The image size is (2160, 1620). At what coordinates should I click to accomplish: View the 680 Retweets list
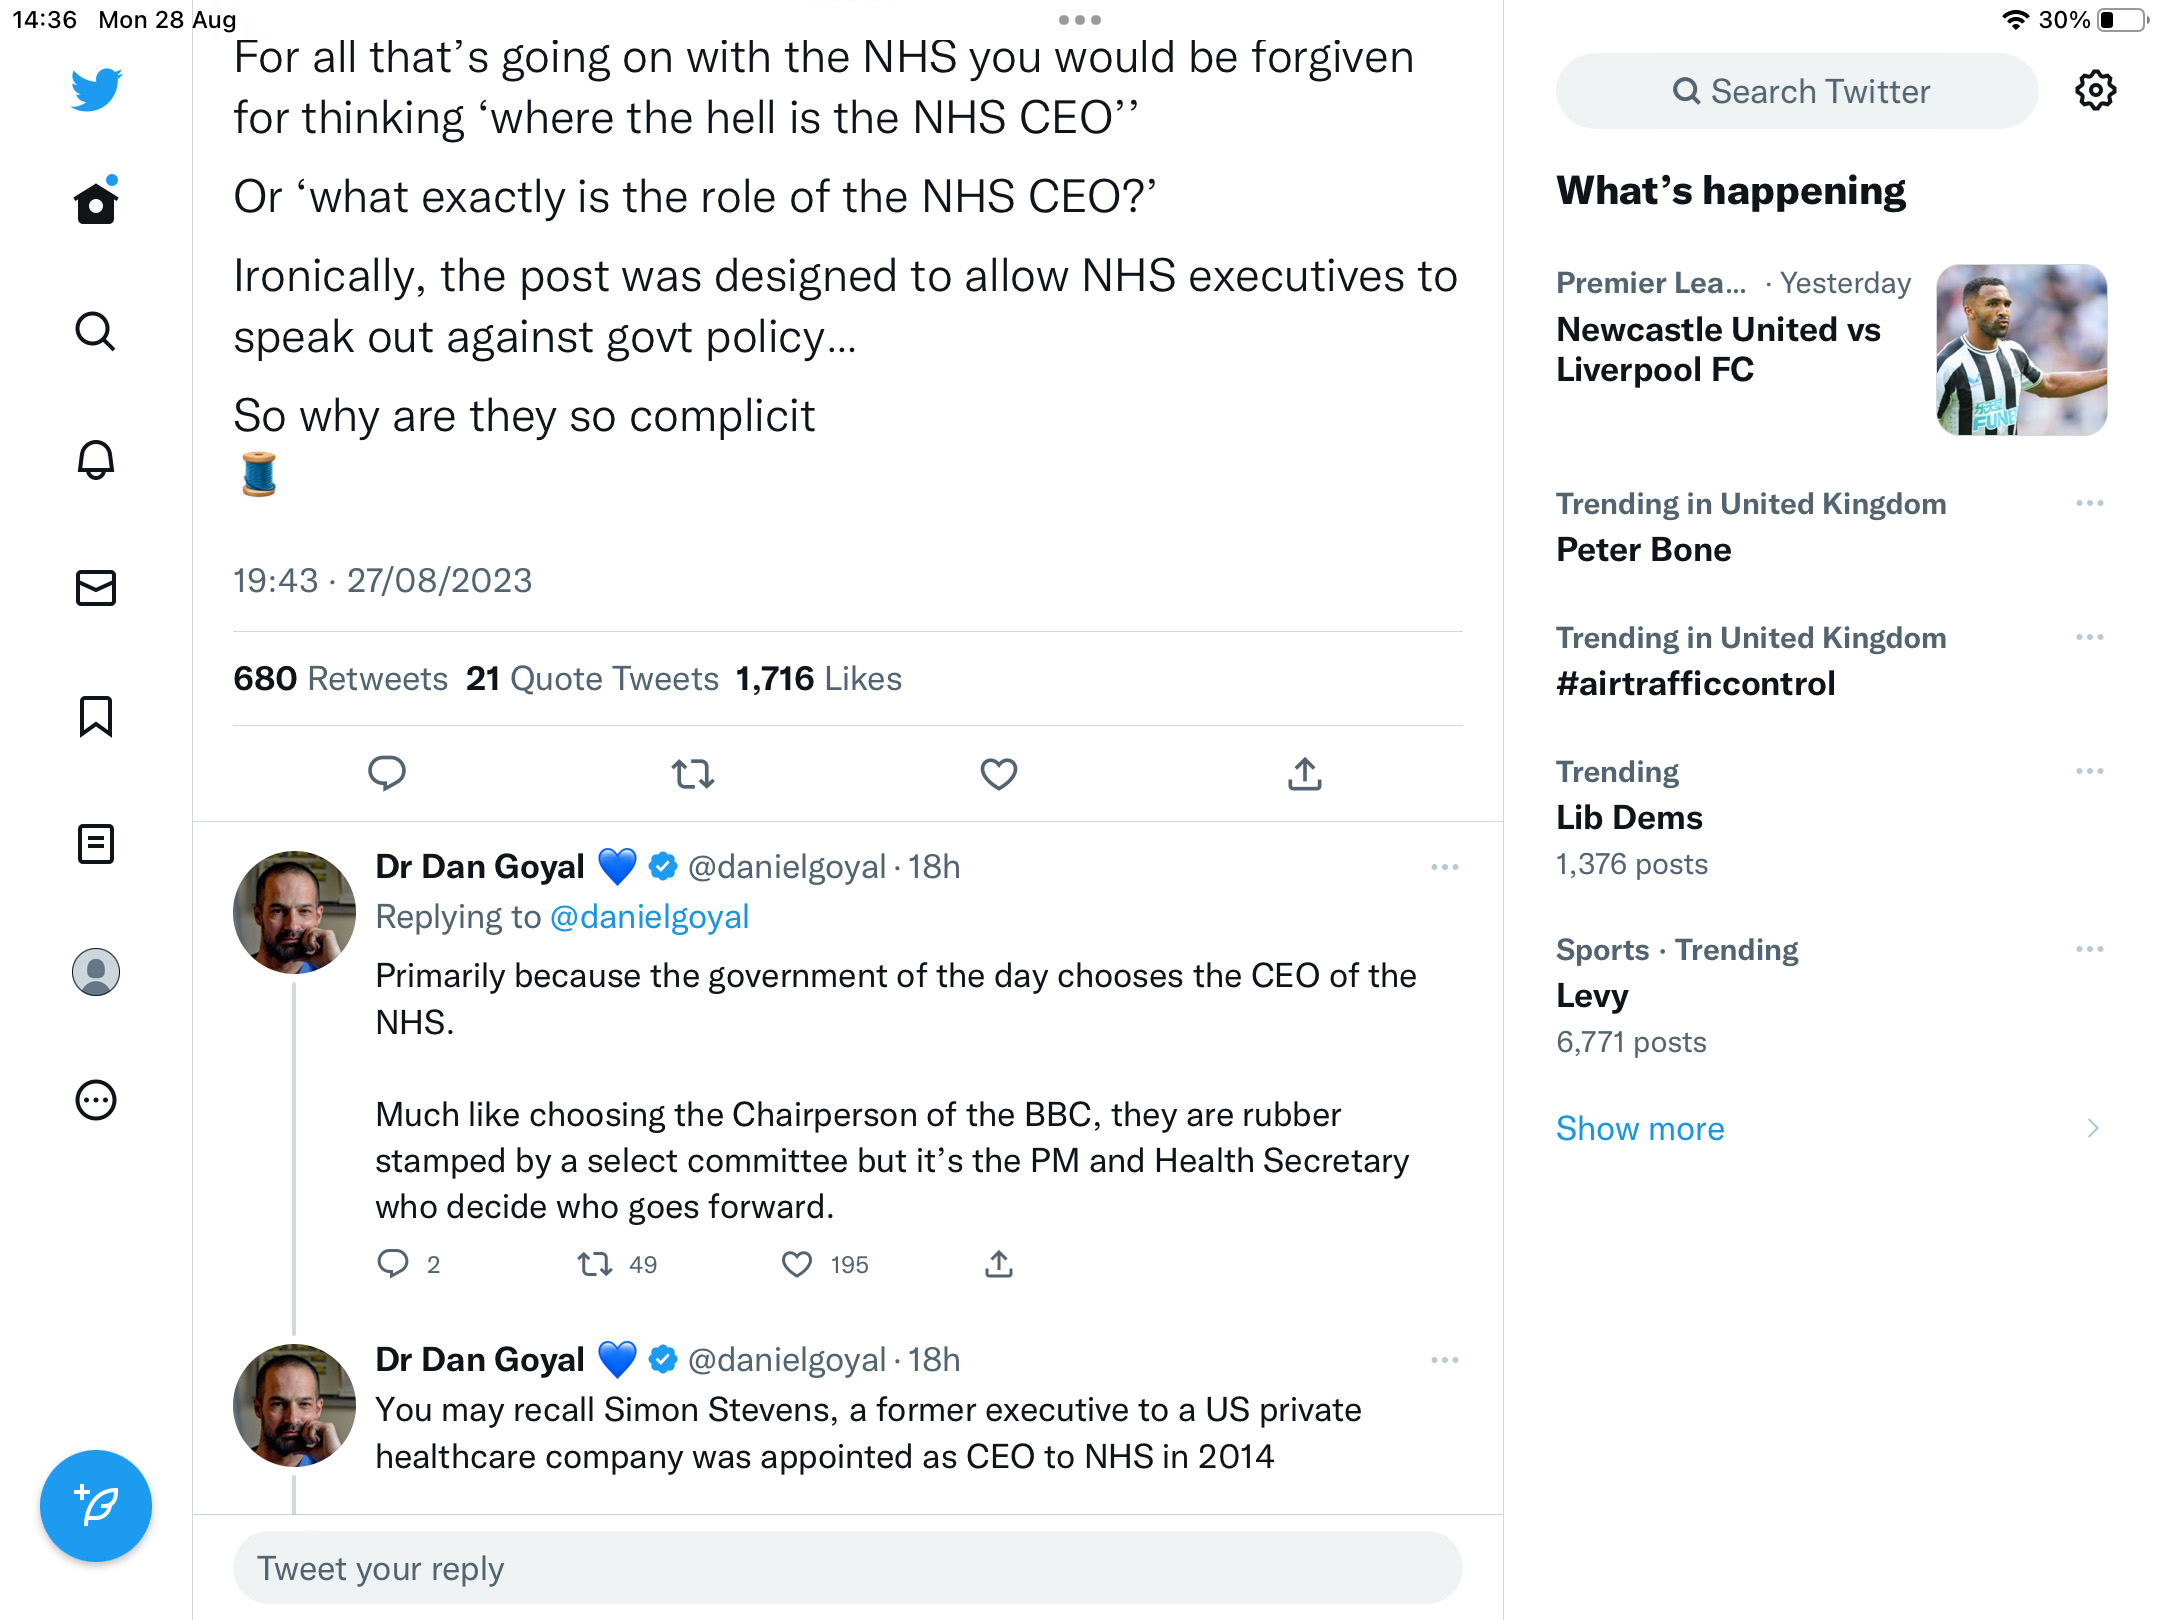[340, 679]
